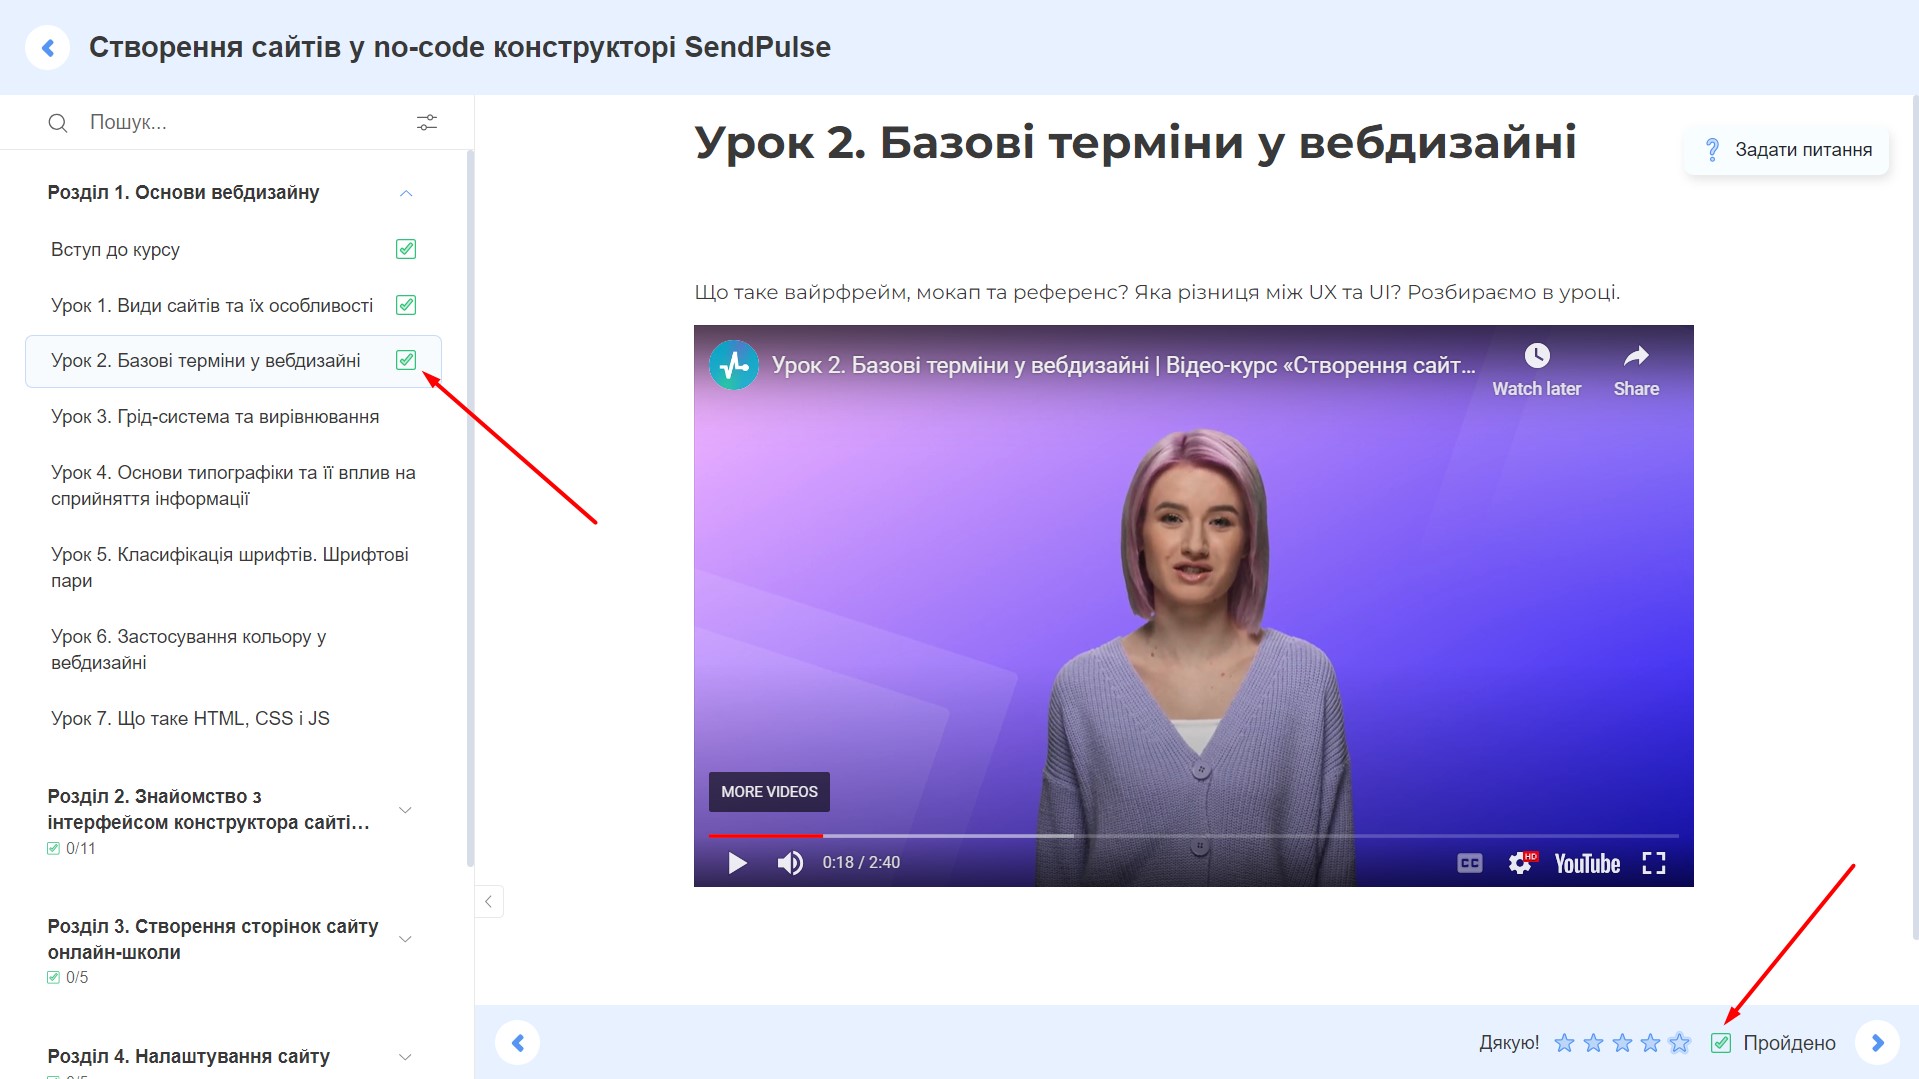Toggle closed captions on the video
1919x1079 pixels.
coord(1469,863)
